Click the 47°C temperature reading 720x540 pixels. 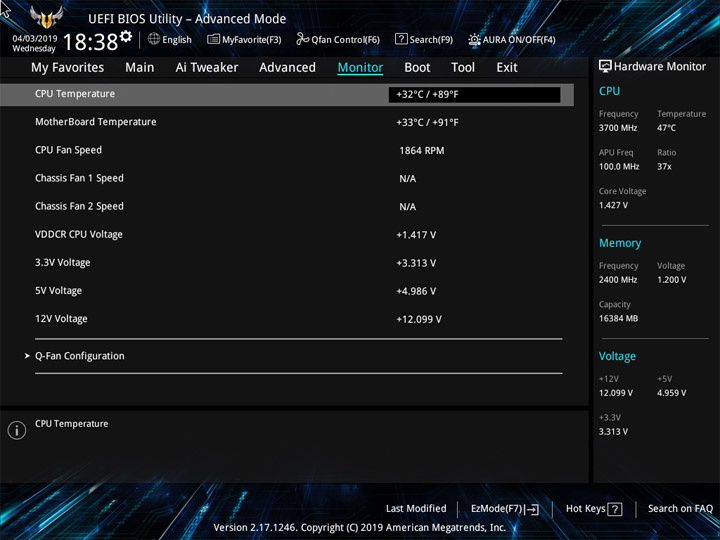click(x=666, y=128)
